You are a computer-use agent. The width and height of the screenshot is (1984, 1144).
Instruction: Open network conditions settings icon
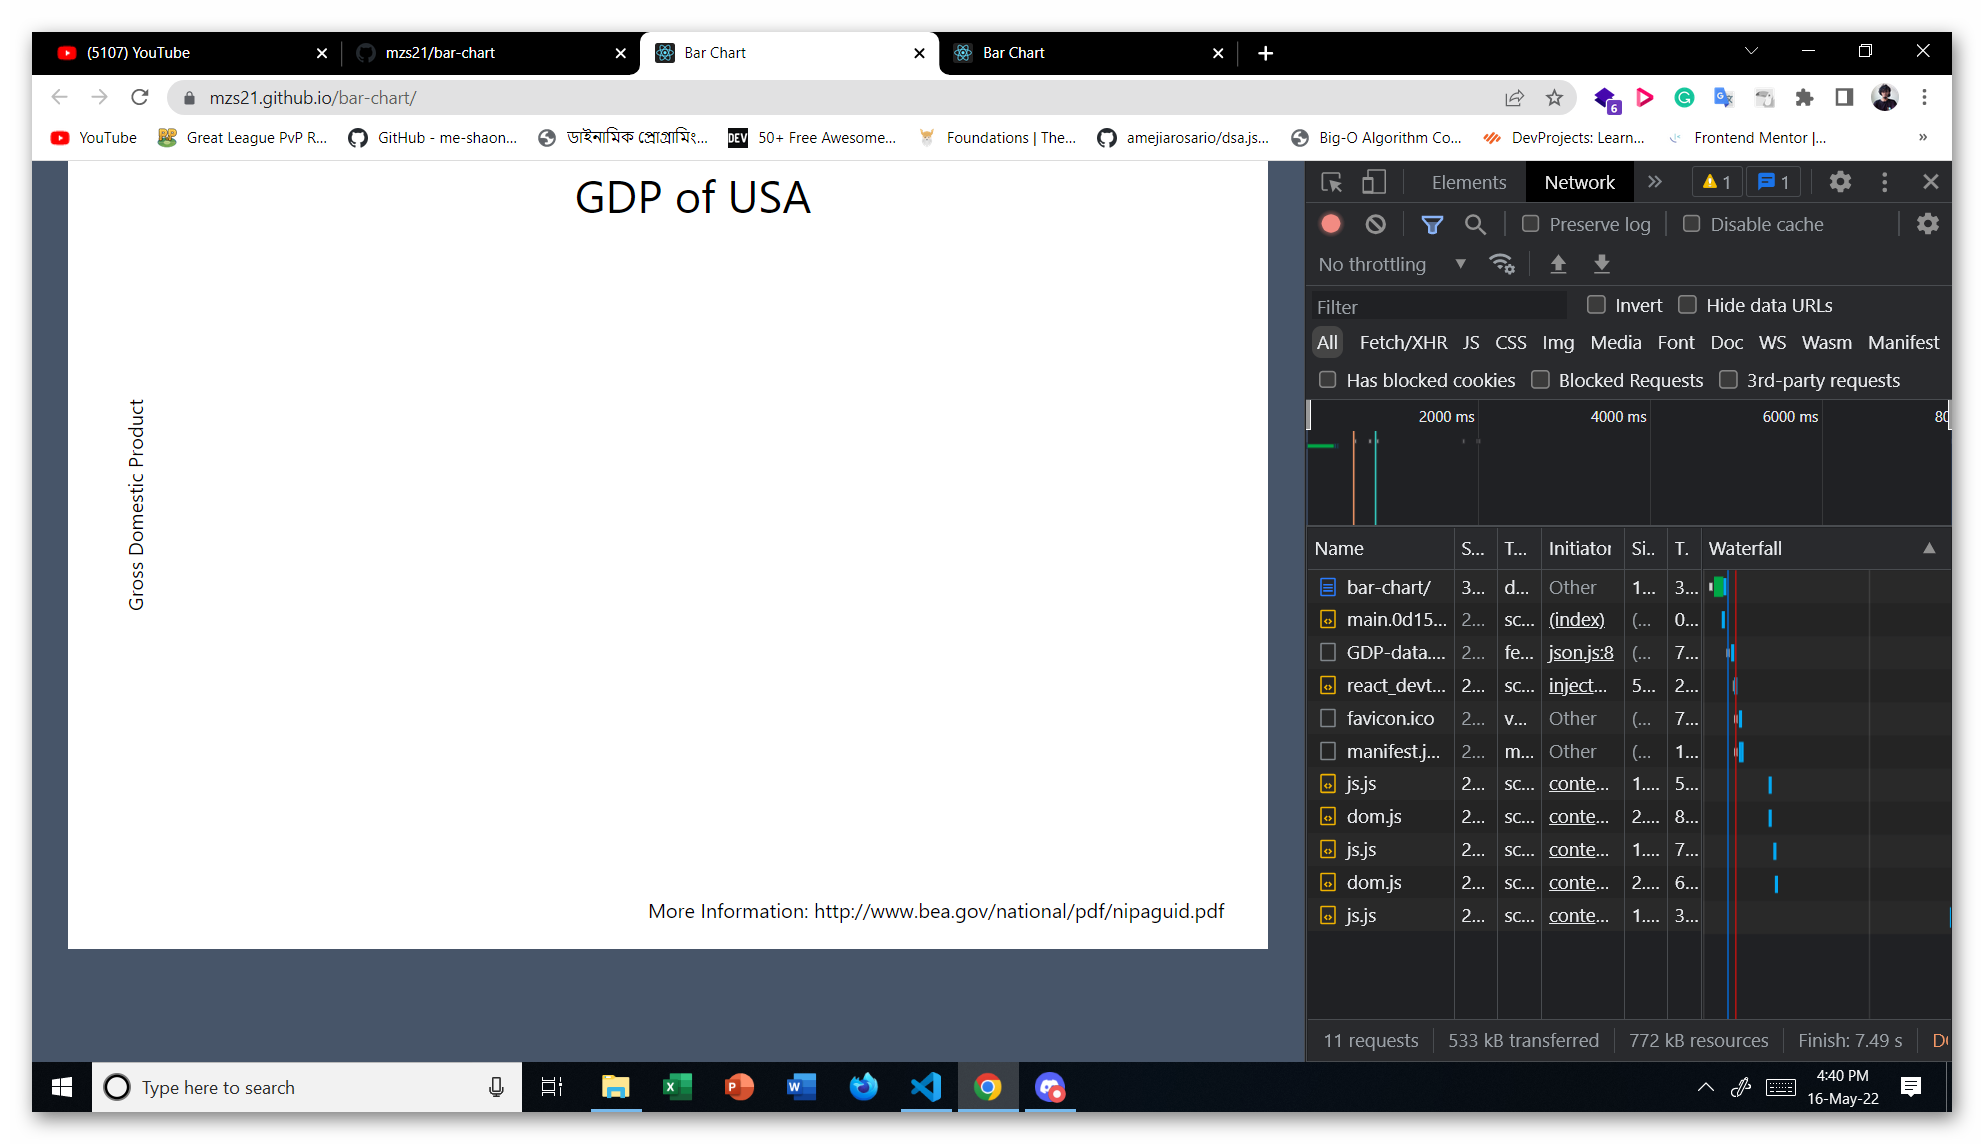[x=1503, y=263]
